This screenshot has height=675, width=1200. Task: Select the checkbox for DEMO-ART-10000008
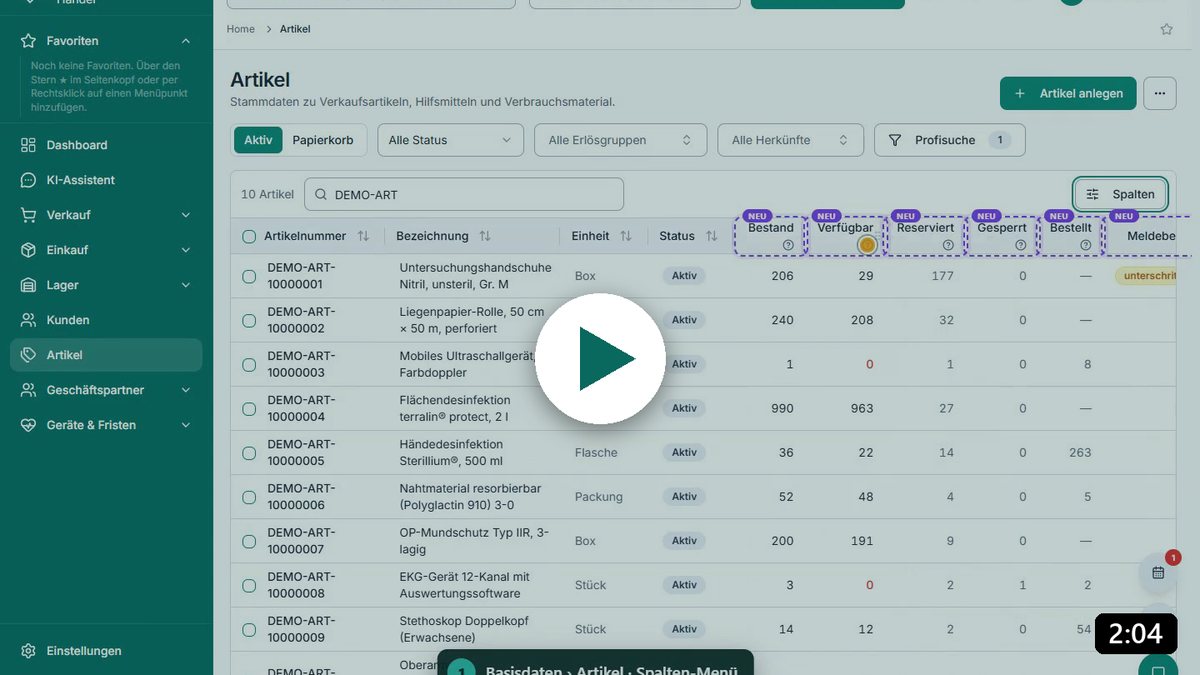(x=249, y=585)
